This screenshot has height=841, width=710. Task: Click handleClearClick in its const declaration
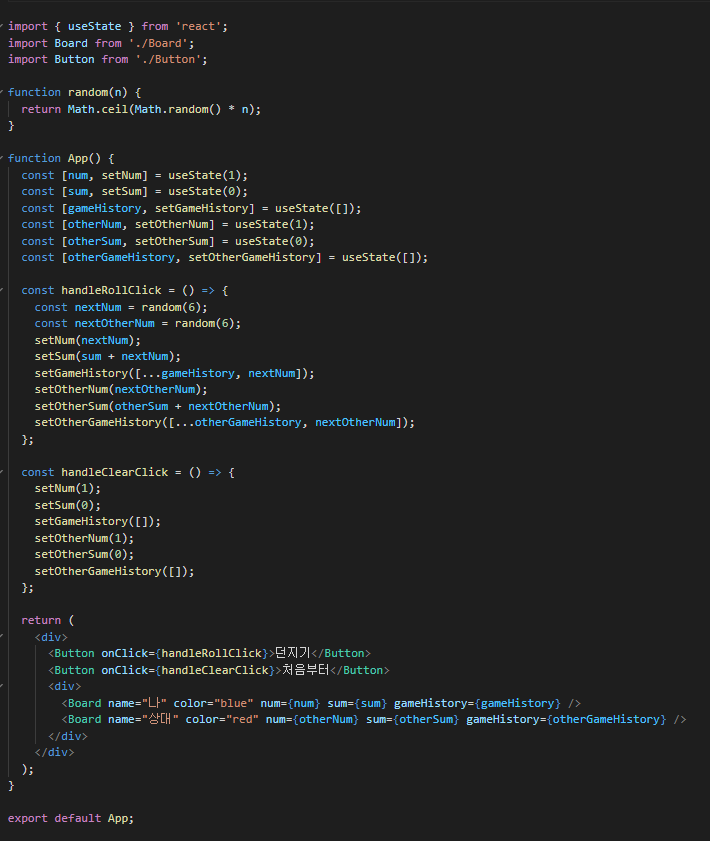114,472
